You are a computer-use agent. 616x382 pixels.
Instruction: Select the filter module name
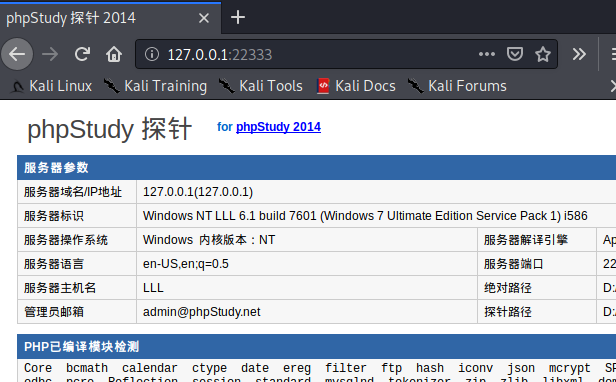[x=346, y=368]
